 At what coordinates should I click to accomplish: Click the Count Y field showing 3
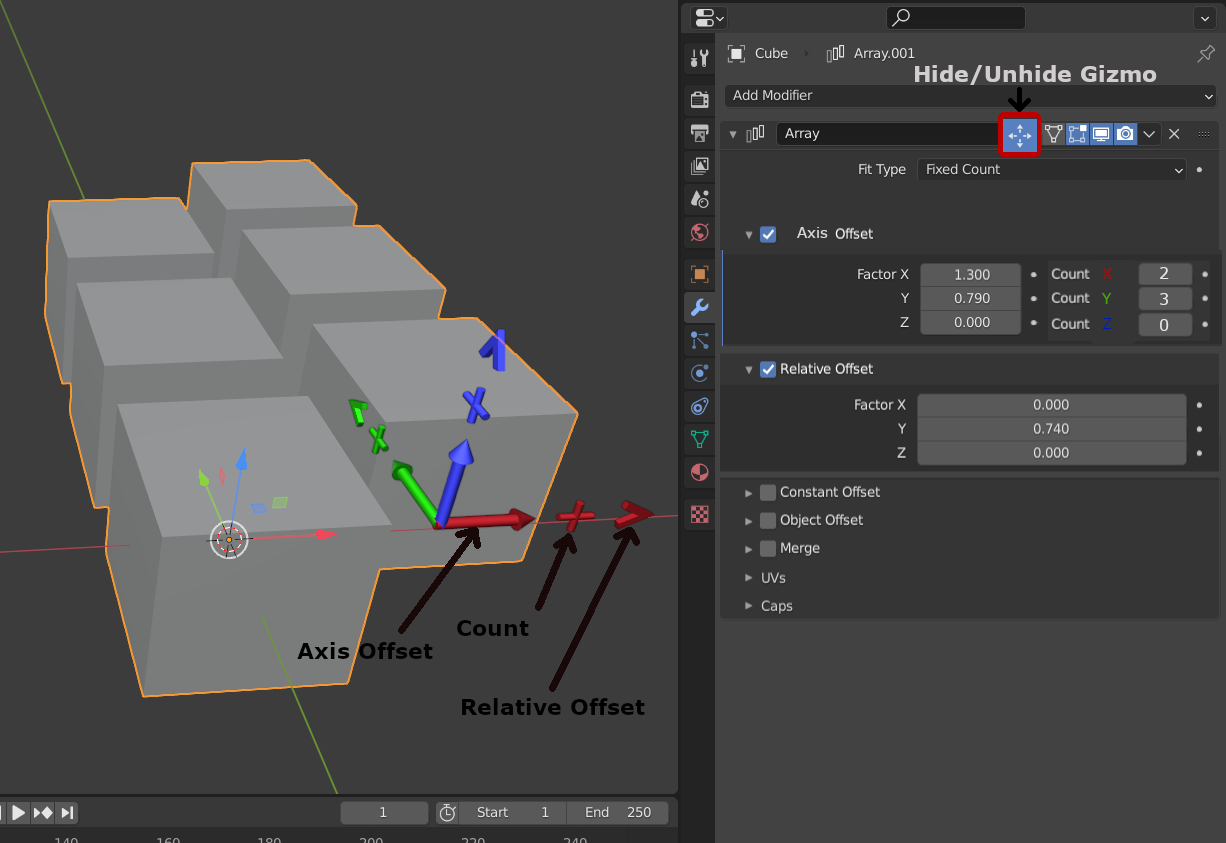(1165, 299)
